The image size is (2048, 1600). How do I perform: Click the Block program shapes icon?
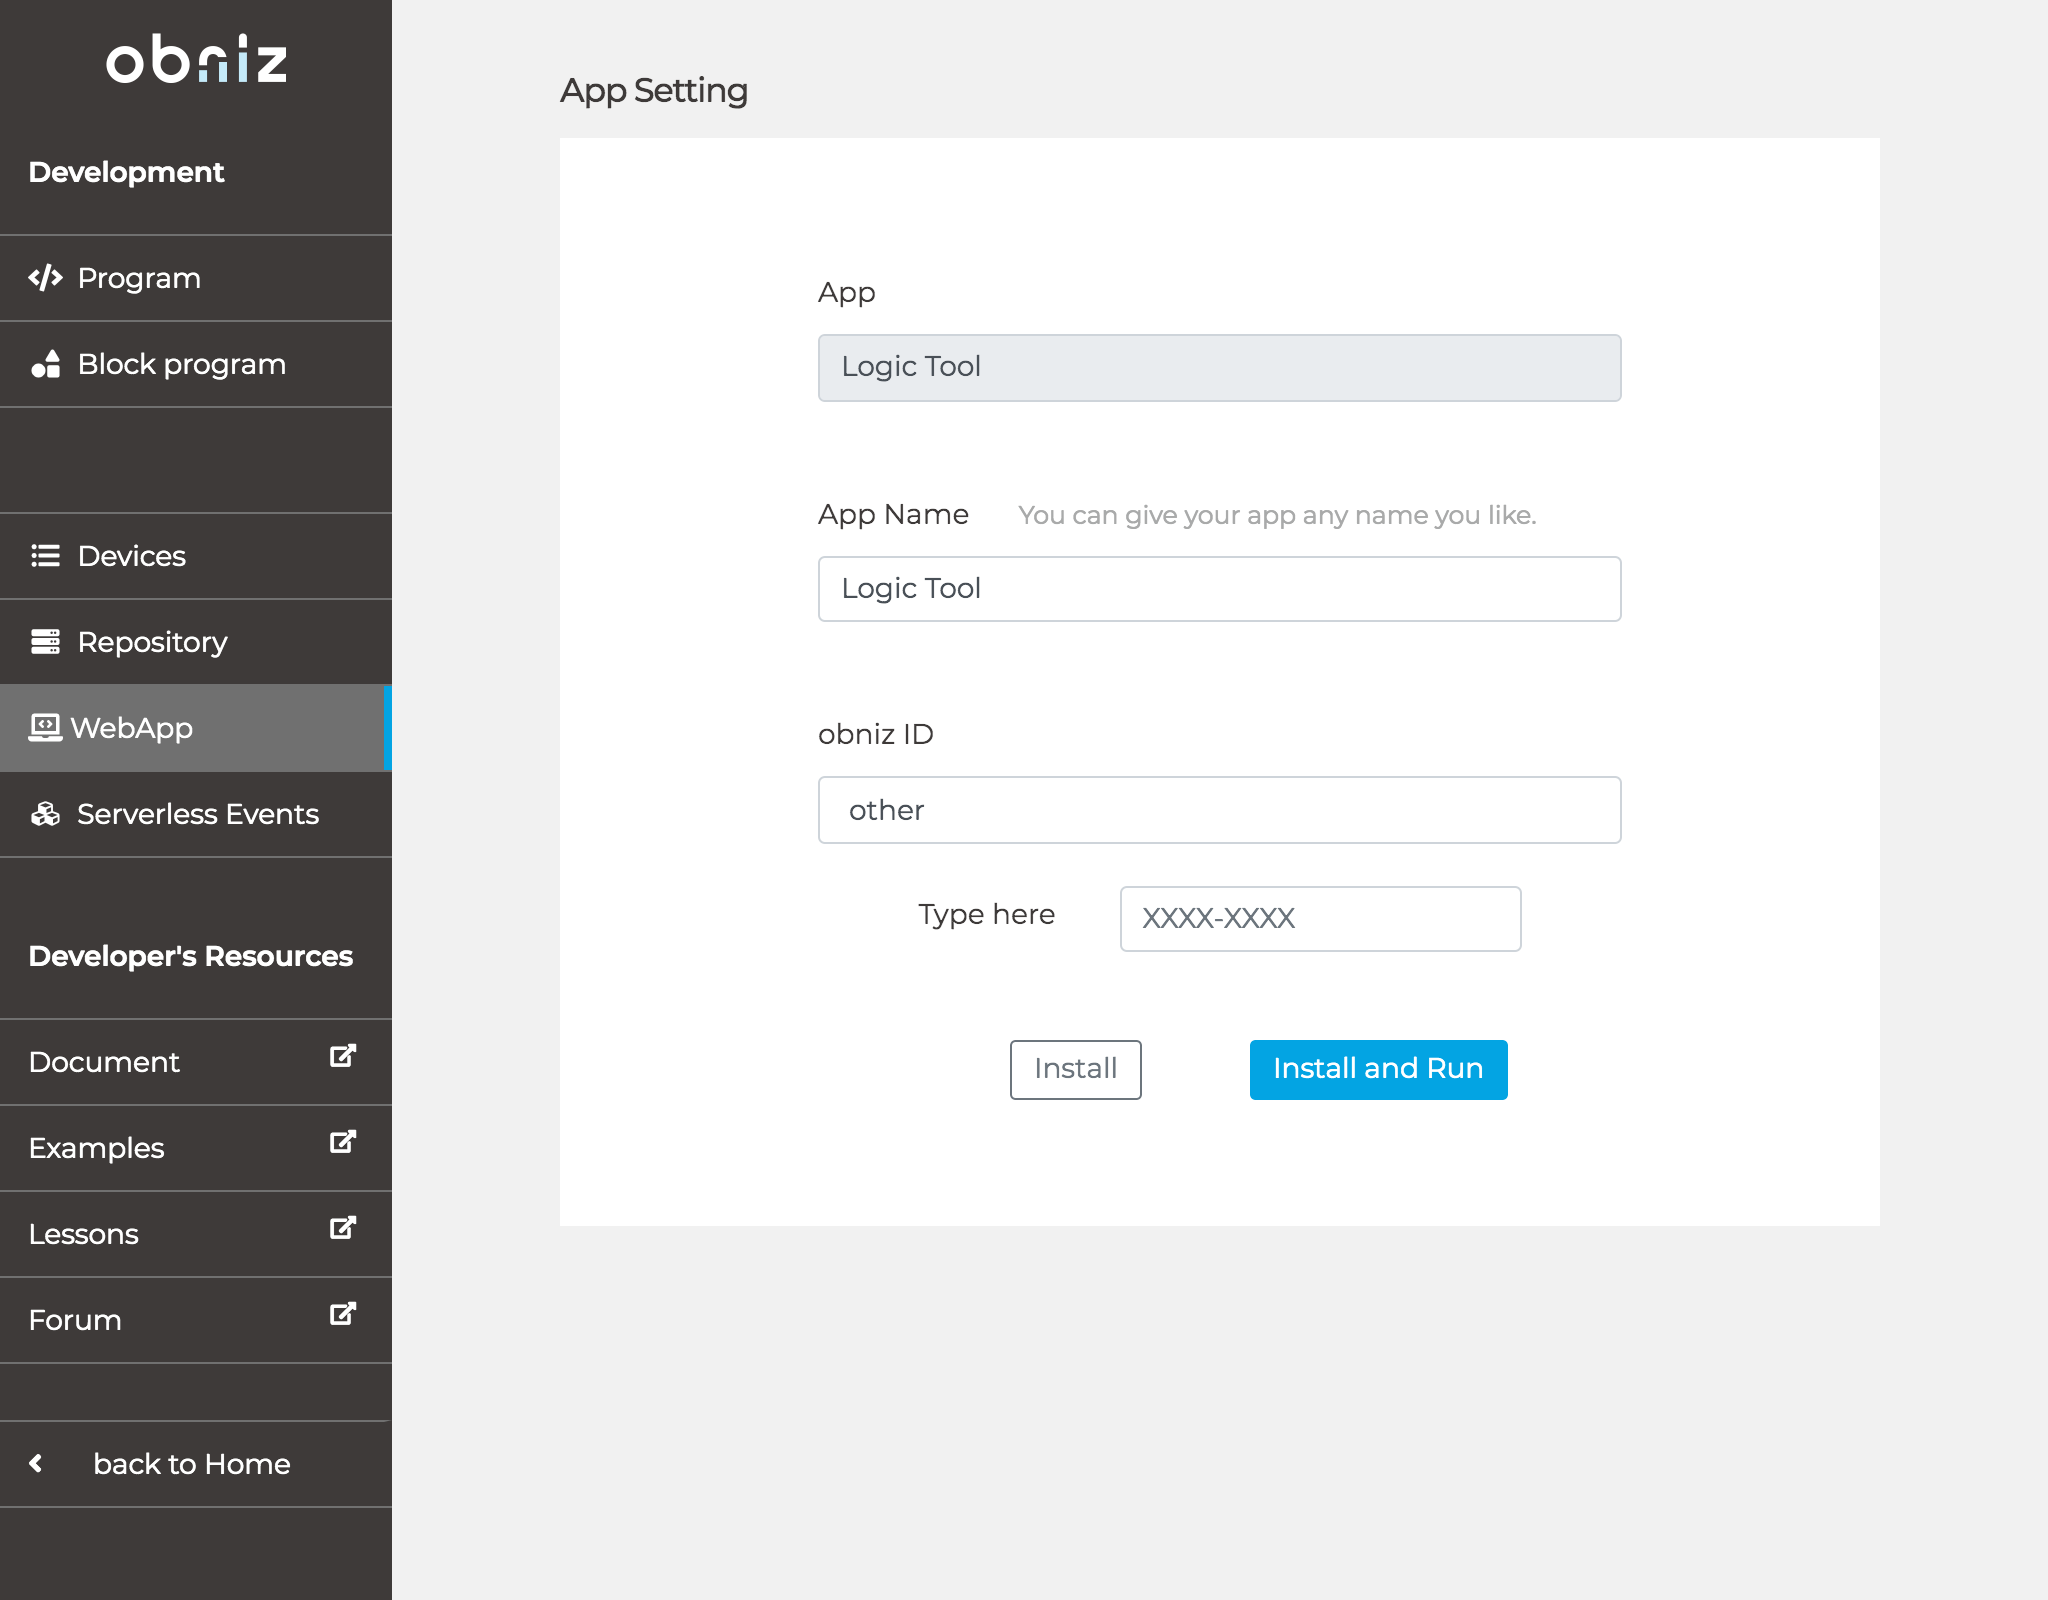[46, 364]
